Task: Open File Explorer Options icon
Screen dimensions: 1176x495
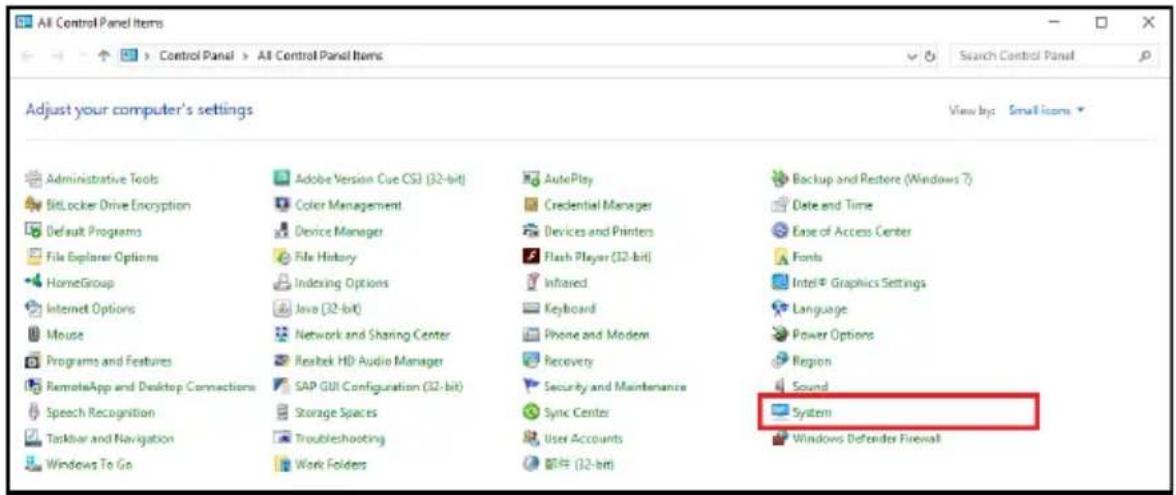Action: tap(33, 256)
